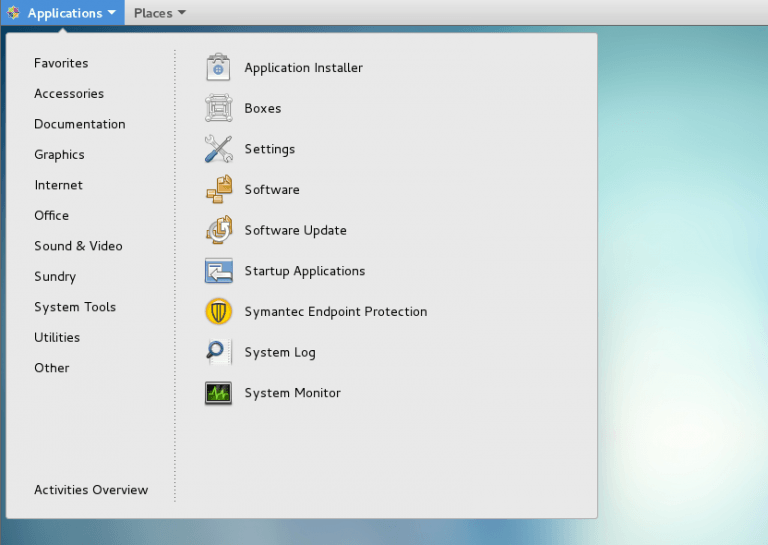This screenshot has width=768, height=545.
Task: Select the Graphics category
Action: pos(59,155)
